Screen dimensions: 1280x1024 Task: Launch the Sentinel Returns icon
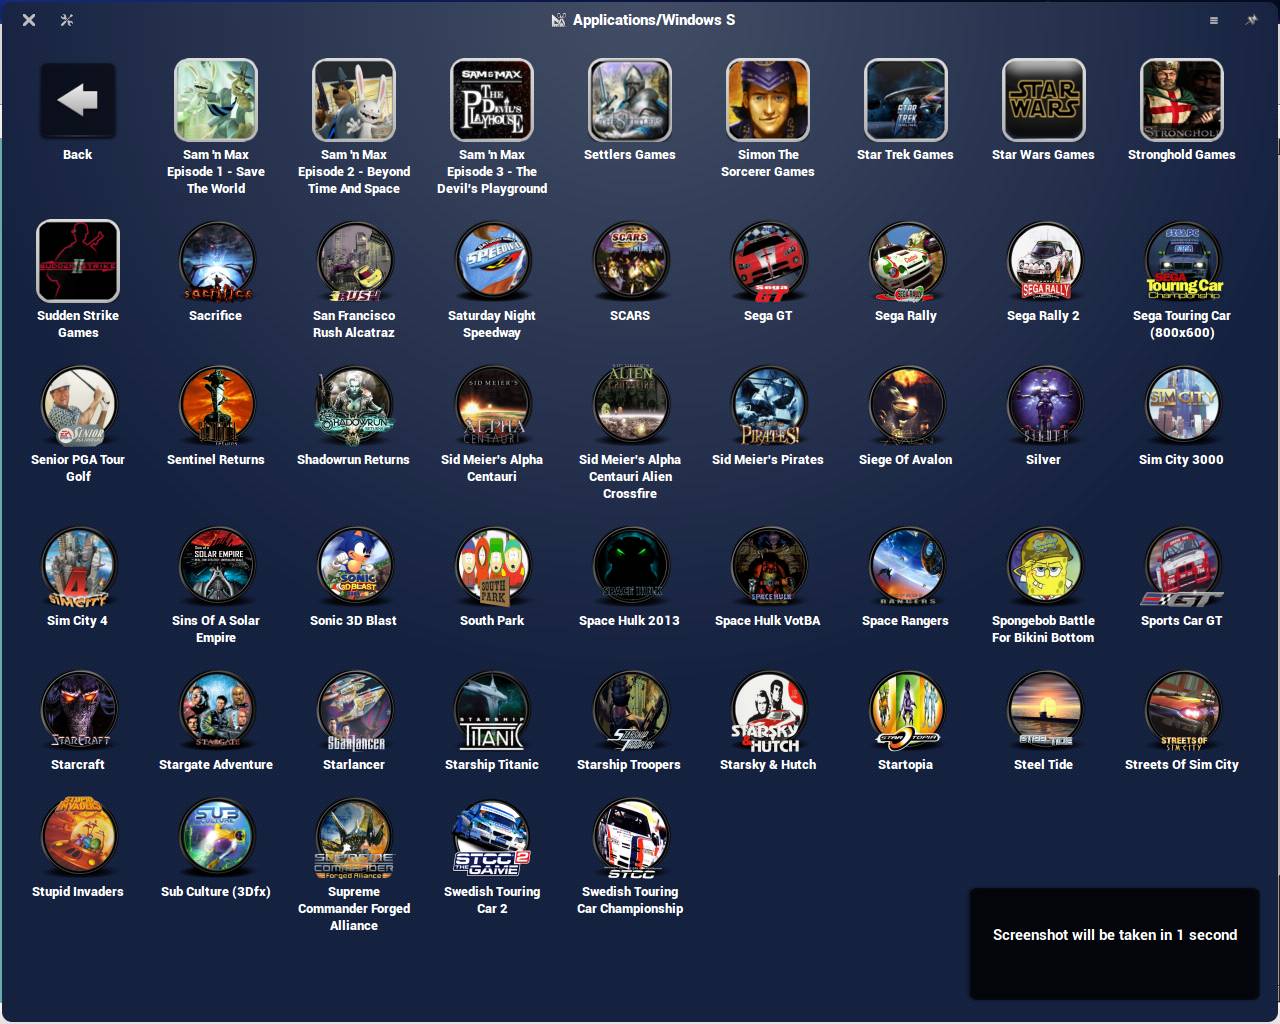216,405
